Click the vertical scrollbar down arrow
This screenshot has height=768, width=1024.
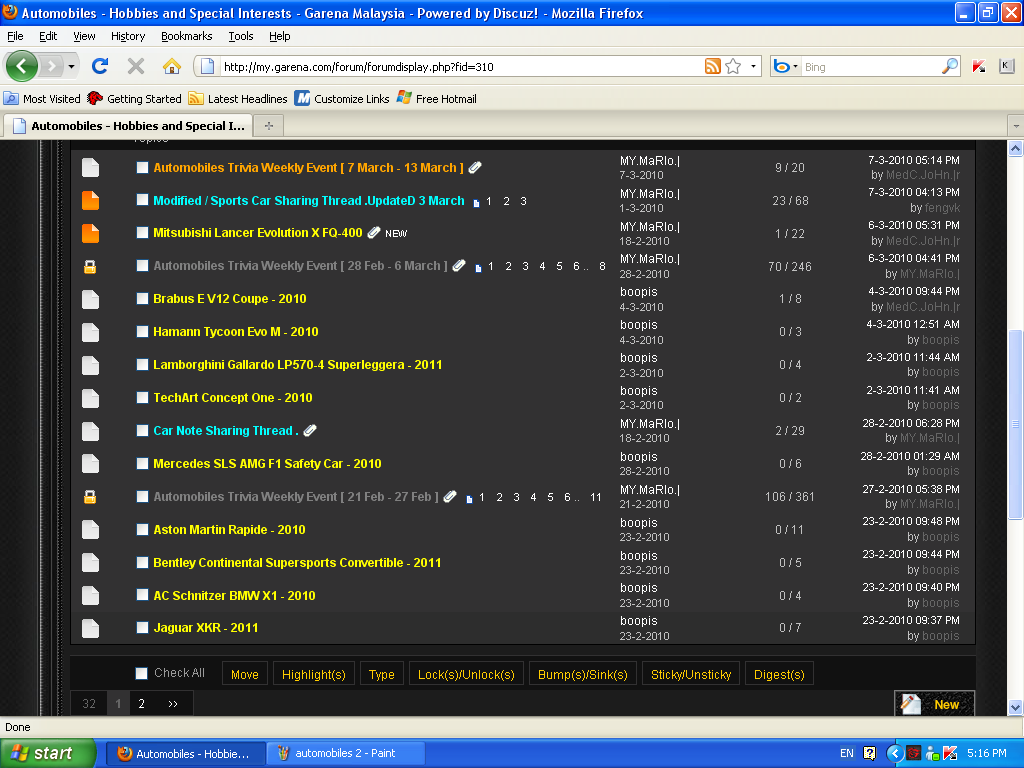[x=1015, y=707]
